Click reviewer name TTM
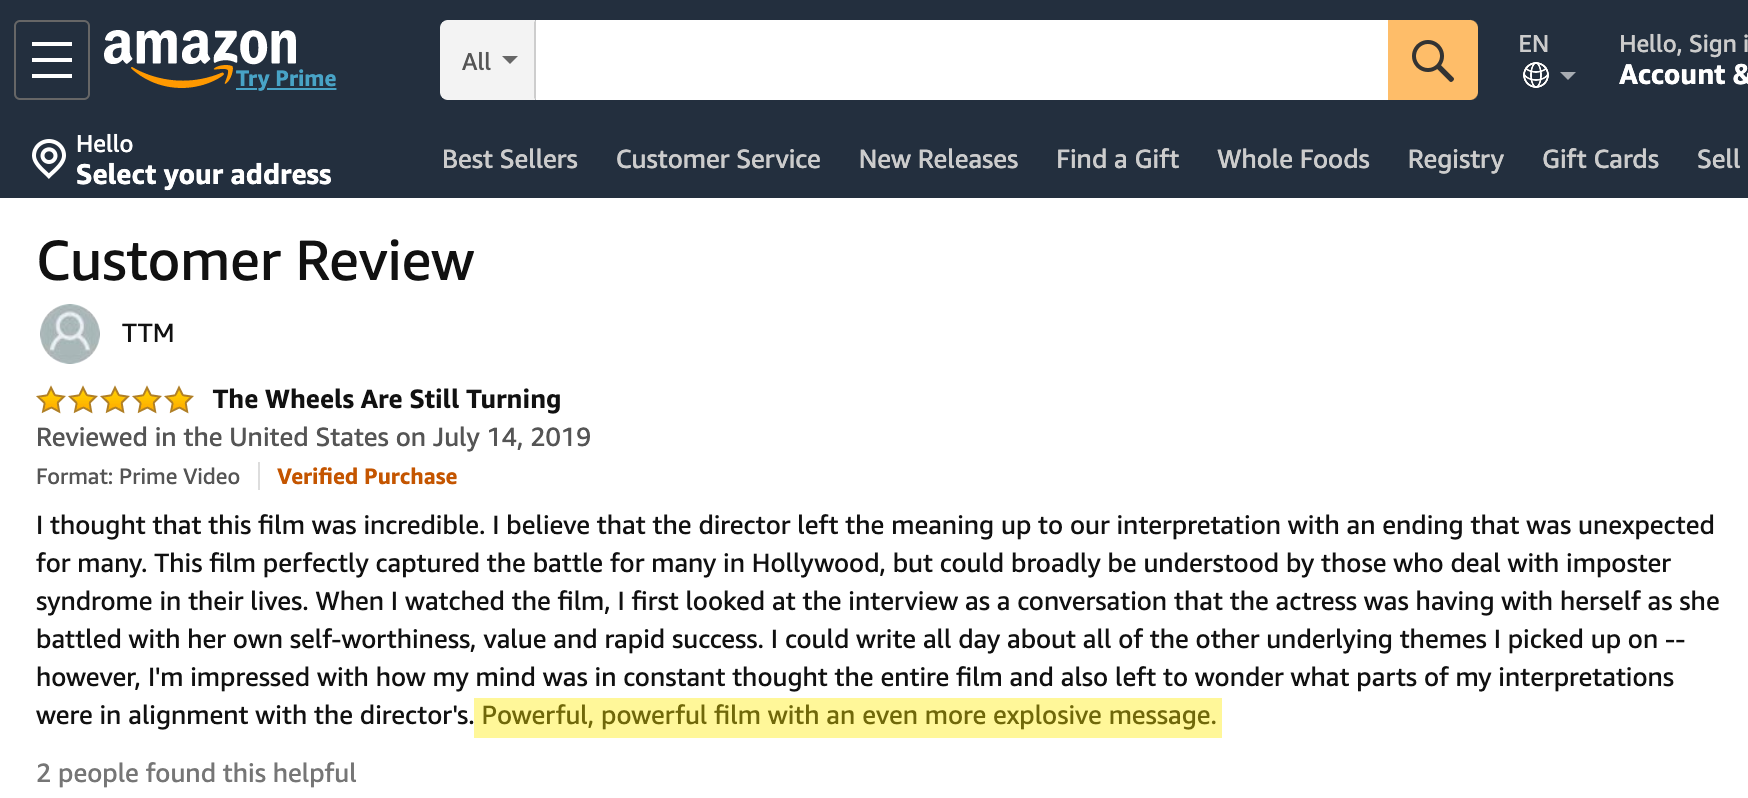This screenshot has height=798, width=1748. 148,333
